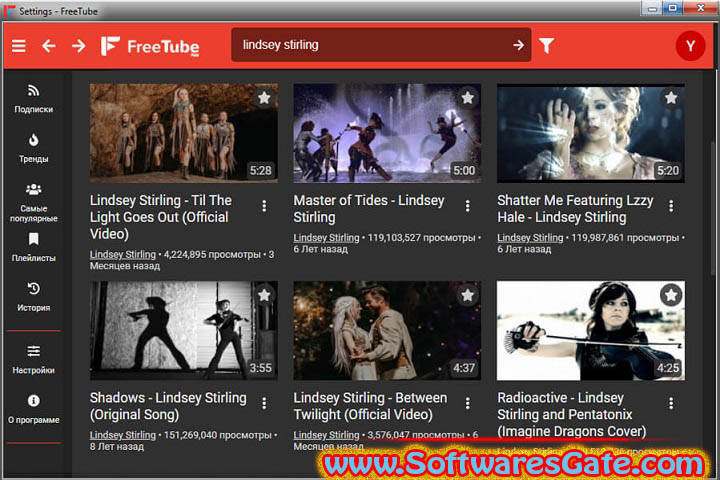The image size is (720, 480).
Task: Open История history
Action: [34, 297]
